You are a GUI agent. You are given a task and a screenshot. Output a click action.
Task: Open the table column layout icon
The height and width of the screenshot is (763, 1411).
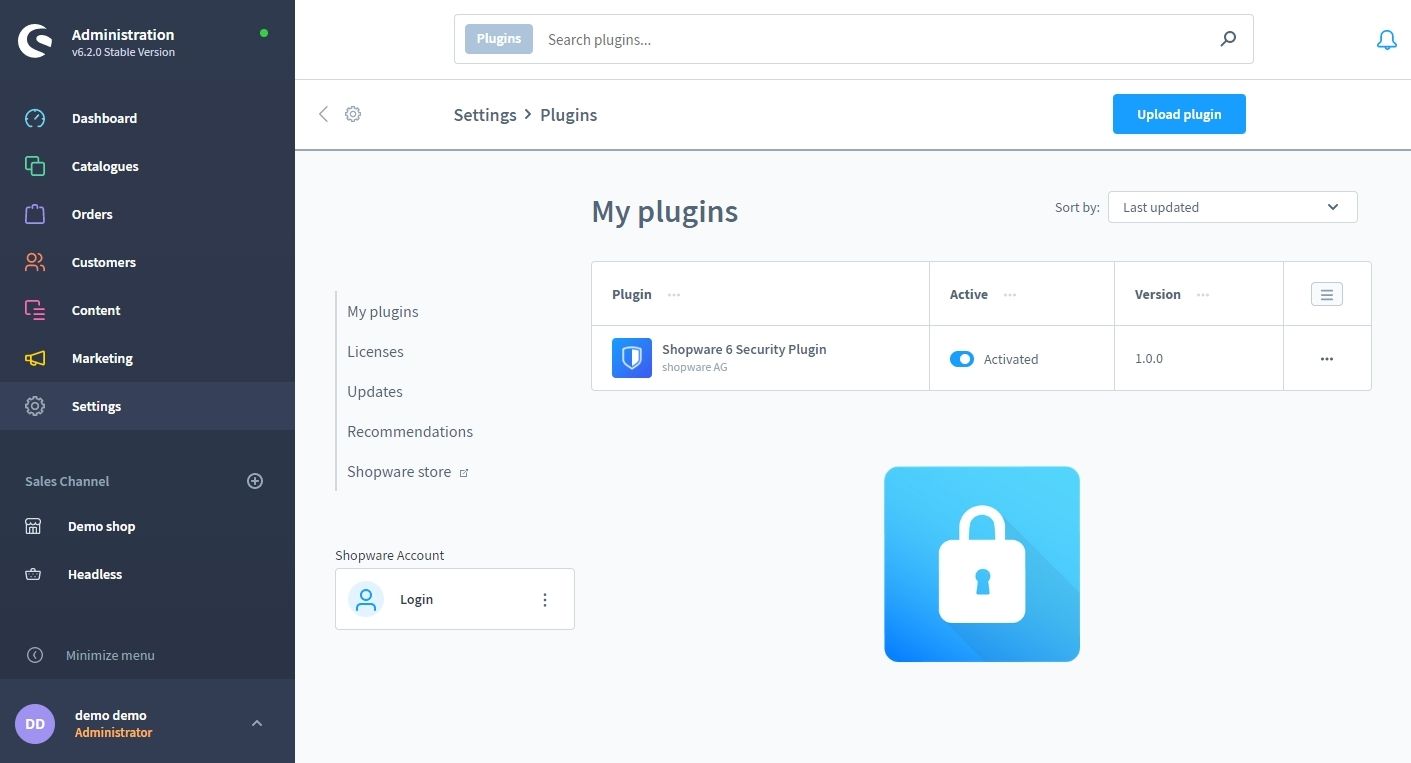pyautogui.click(x=1326, y=293)
